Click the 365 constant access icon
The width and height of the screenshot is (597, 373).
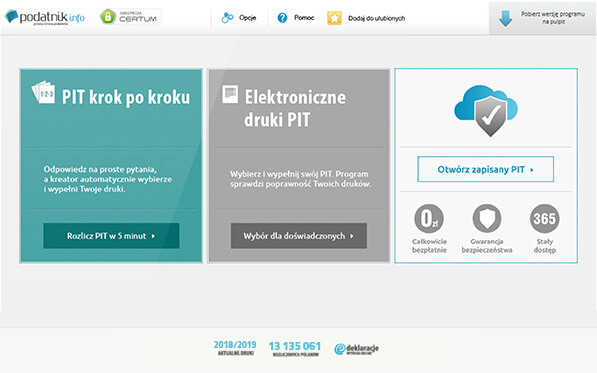click(x=544, y=218)
